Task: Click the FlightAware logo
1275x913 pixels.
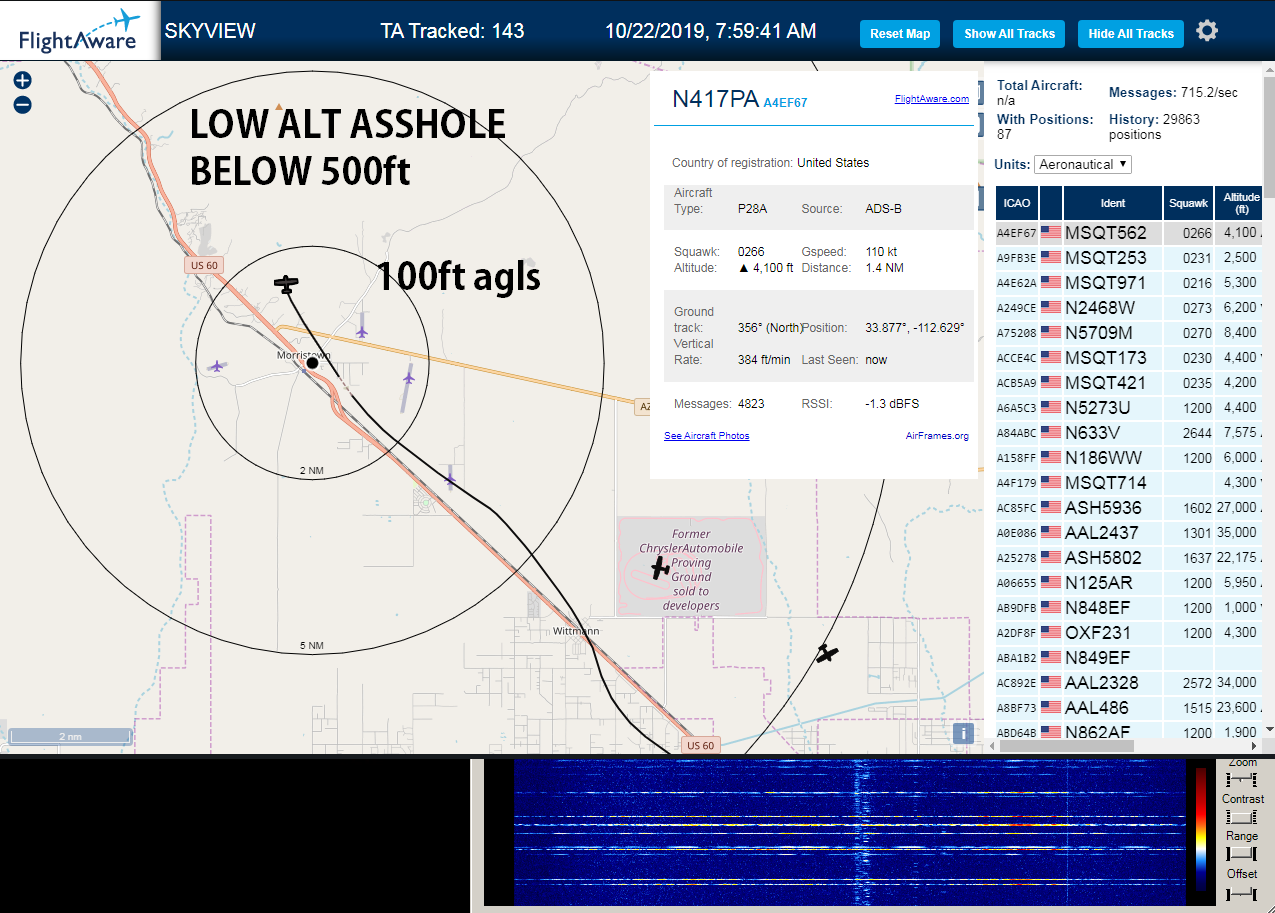Action: (x=80, y=31)
